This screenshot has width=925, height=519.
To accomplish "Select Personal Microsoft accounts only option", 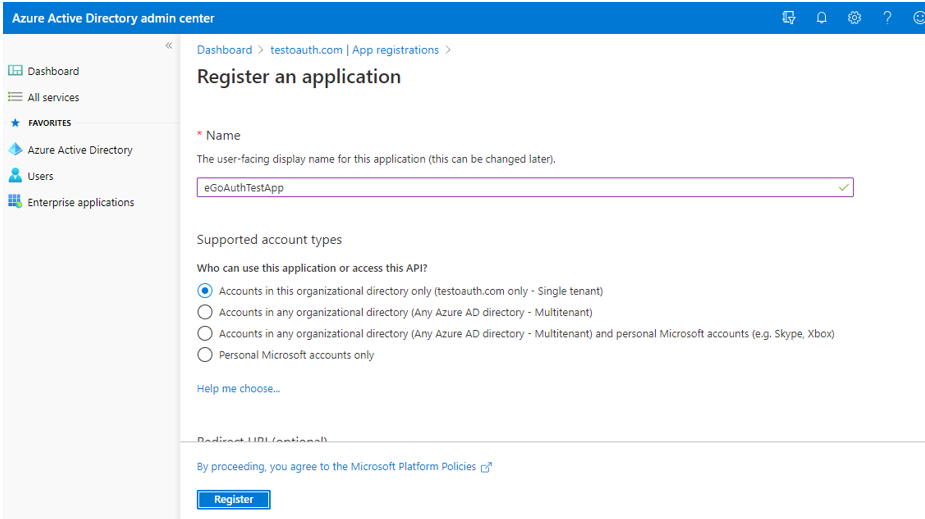I will [205, 354].
